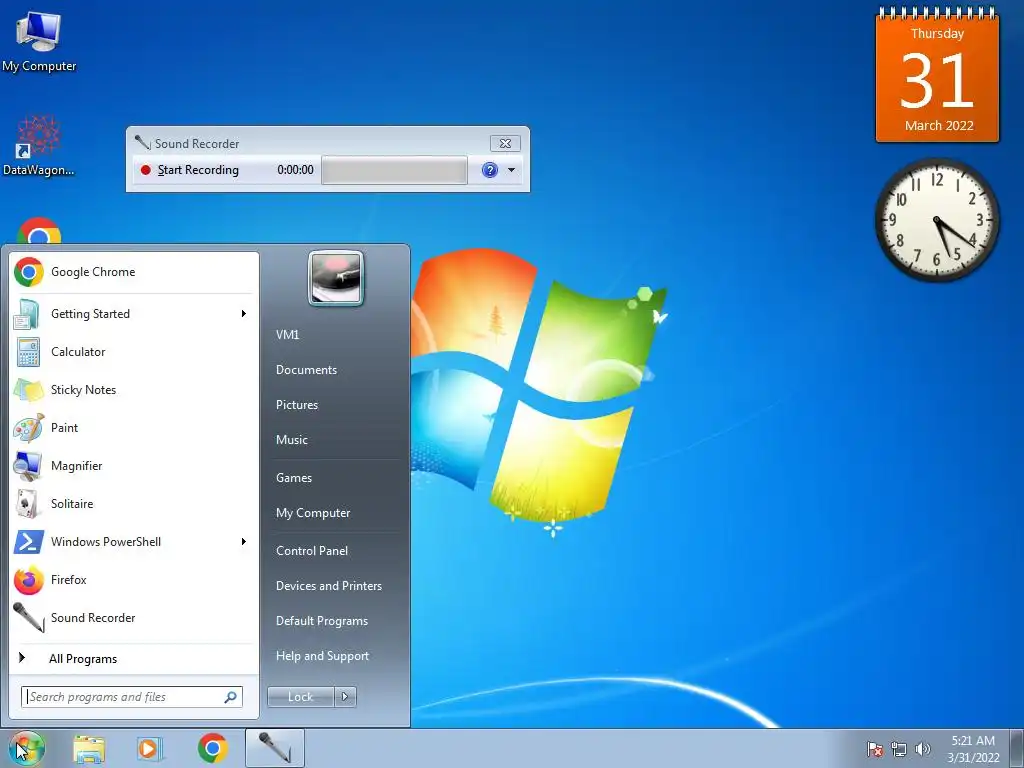Viewport: 1024px width, 768px height.
Task: Open Windows Media Player from the taskbar
Action: [x=150, y=749]
